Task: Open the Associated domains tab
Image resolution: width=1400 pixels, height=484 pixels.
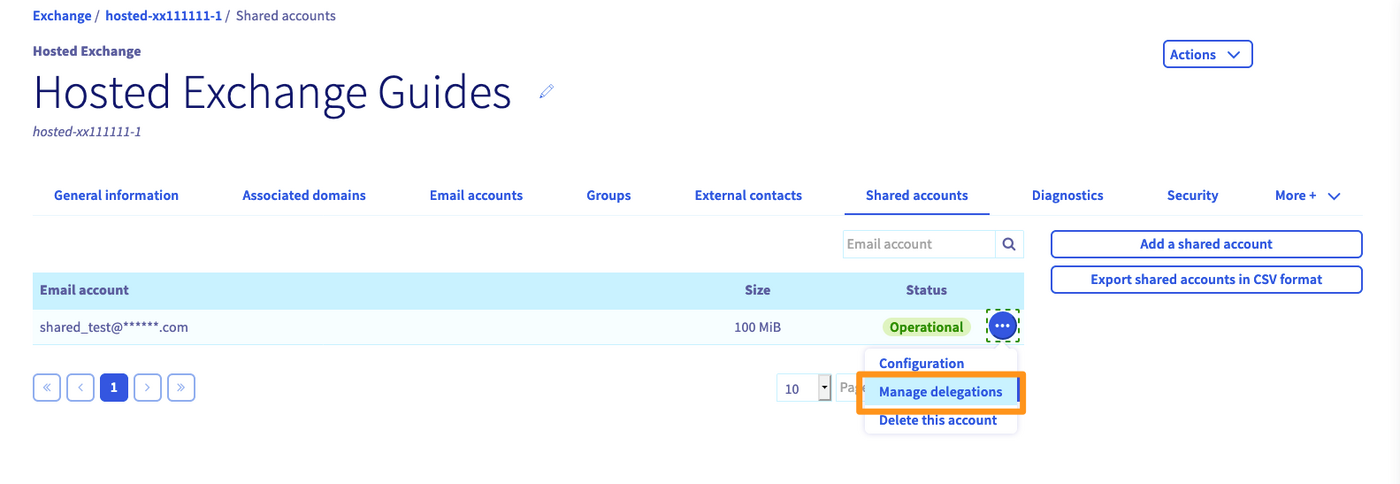Action: [x=304, y=196]
